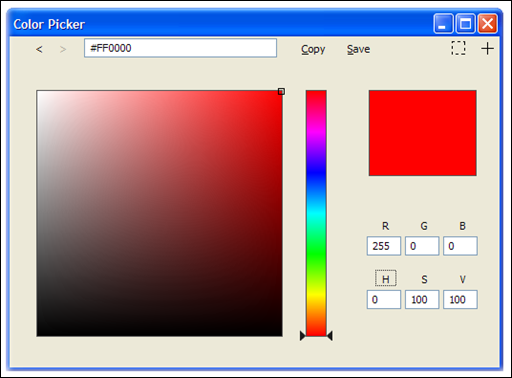
Task: Click the left triangle marker on hue slider
Action: tap(303, 336)
